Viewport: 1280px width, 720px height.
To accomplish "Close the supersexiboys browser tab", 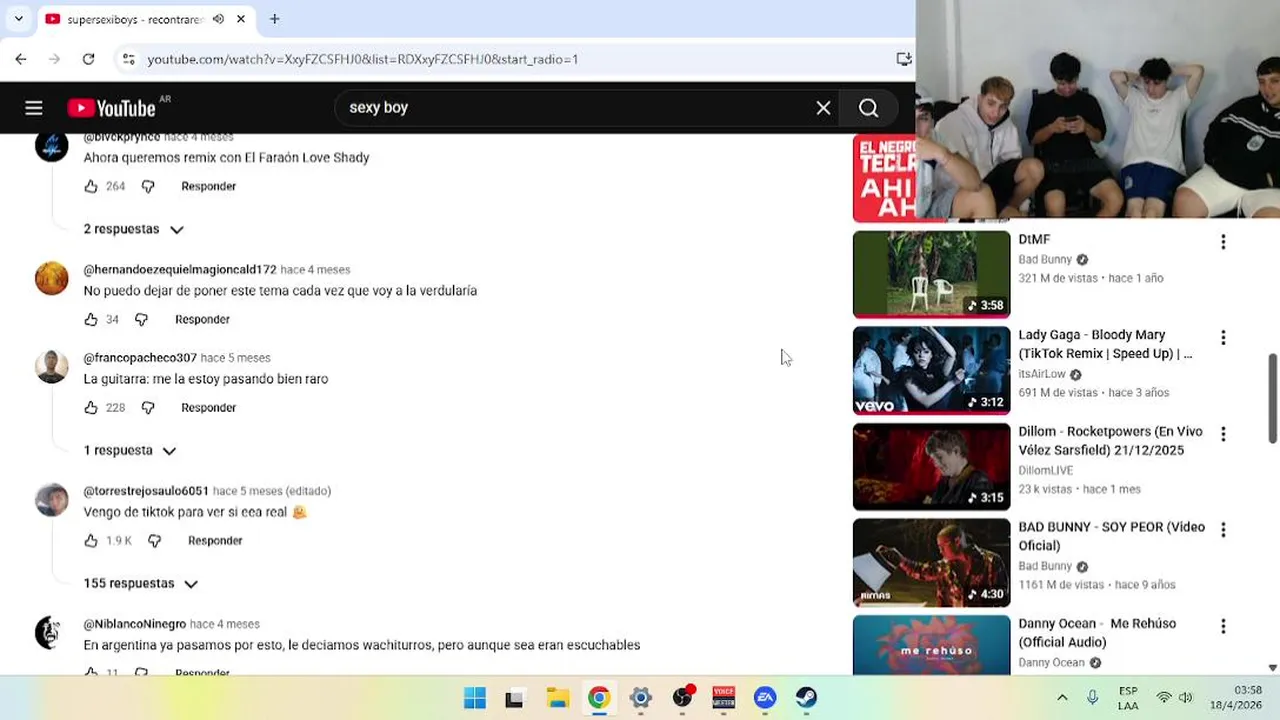I will pos(241,19).
